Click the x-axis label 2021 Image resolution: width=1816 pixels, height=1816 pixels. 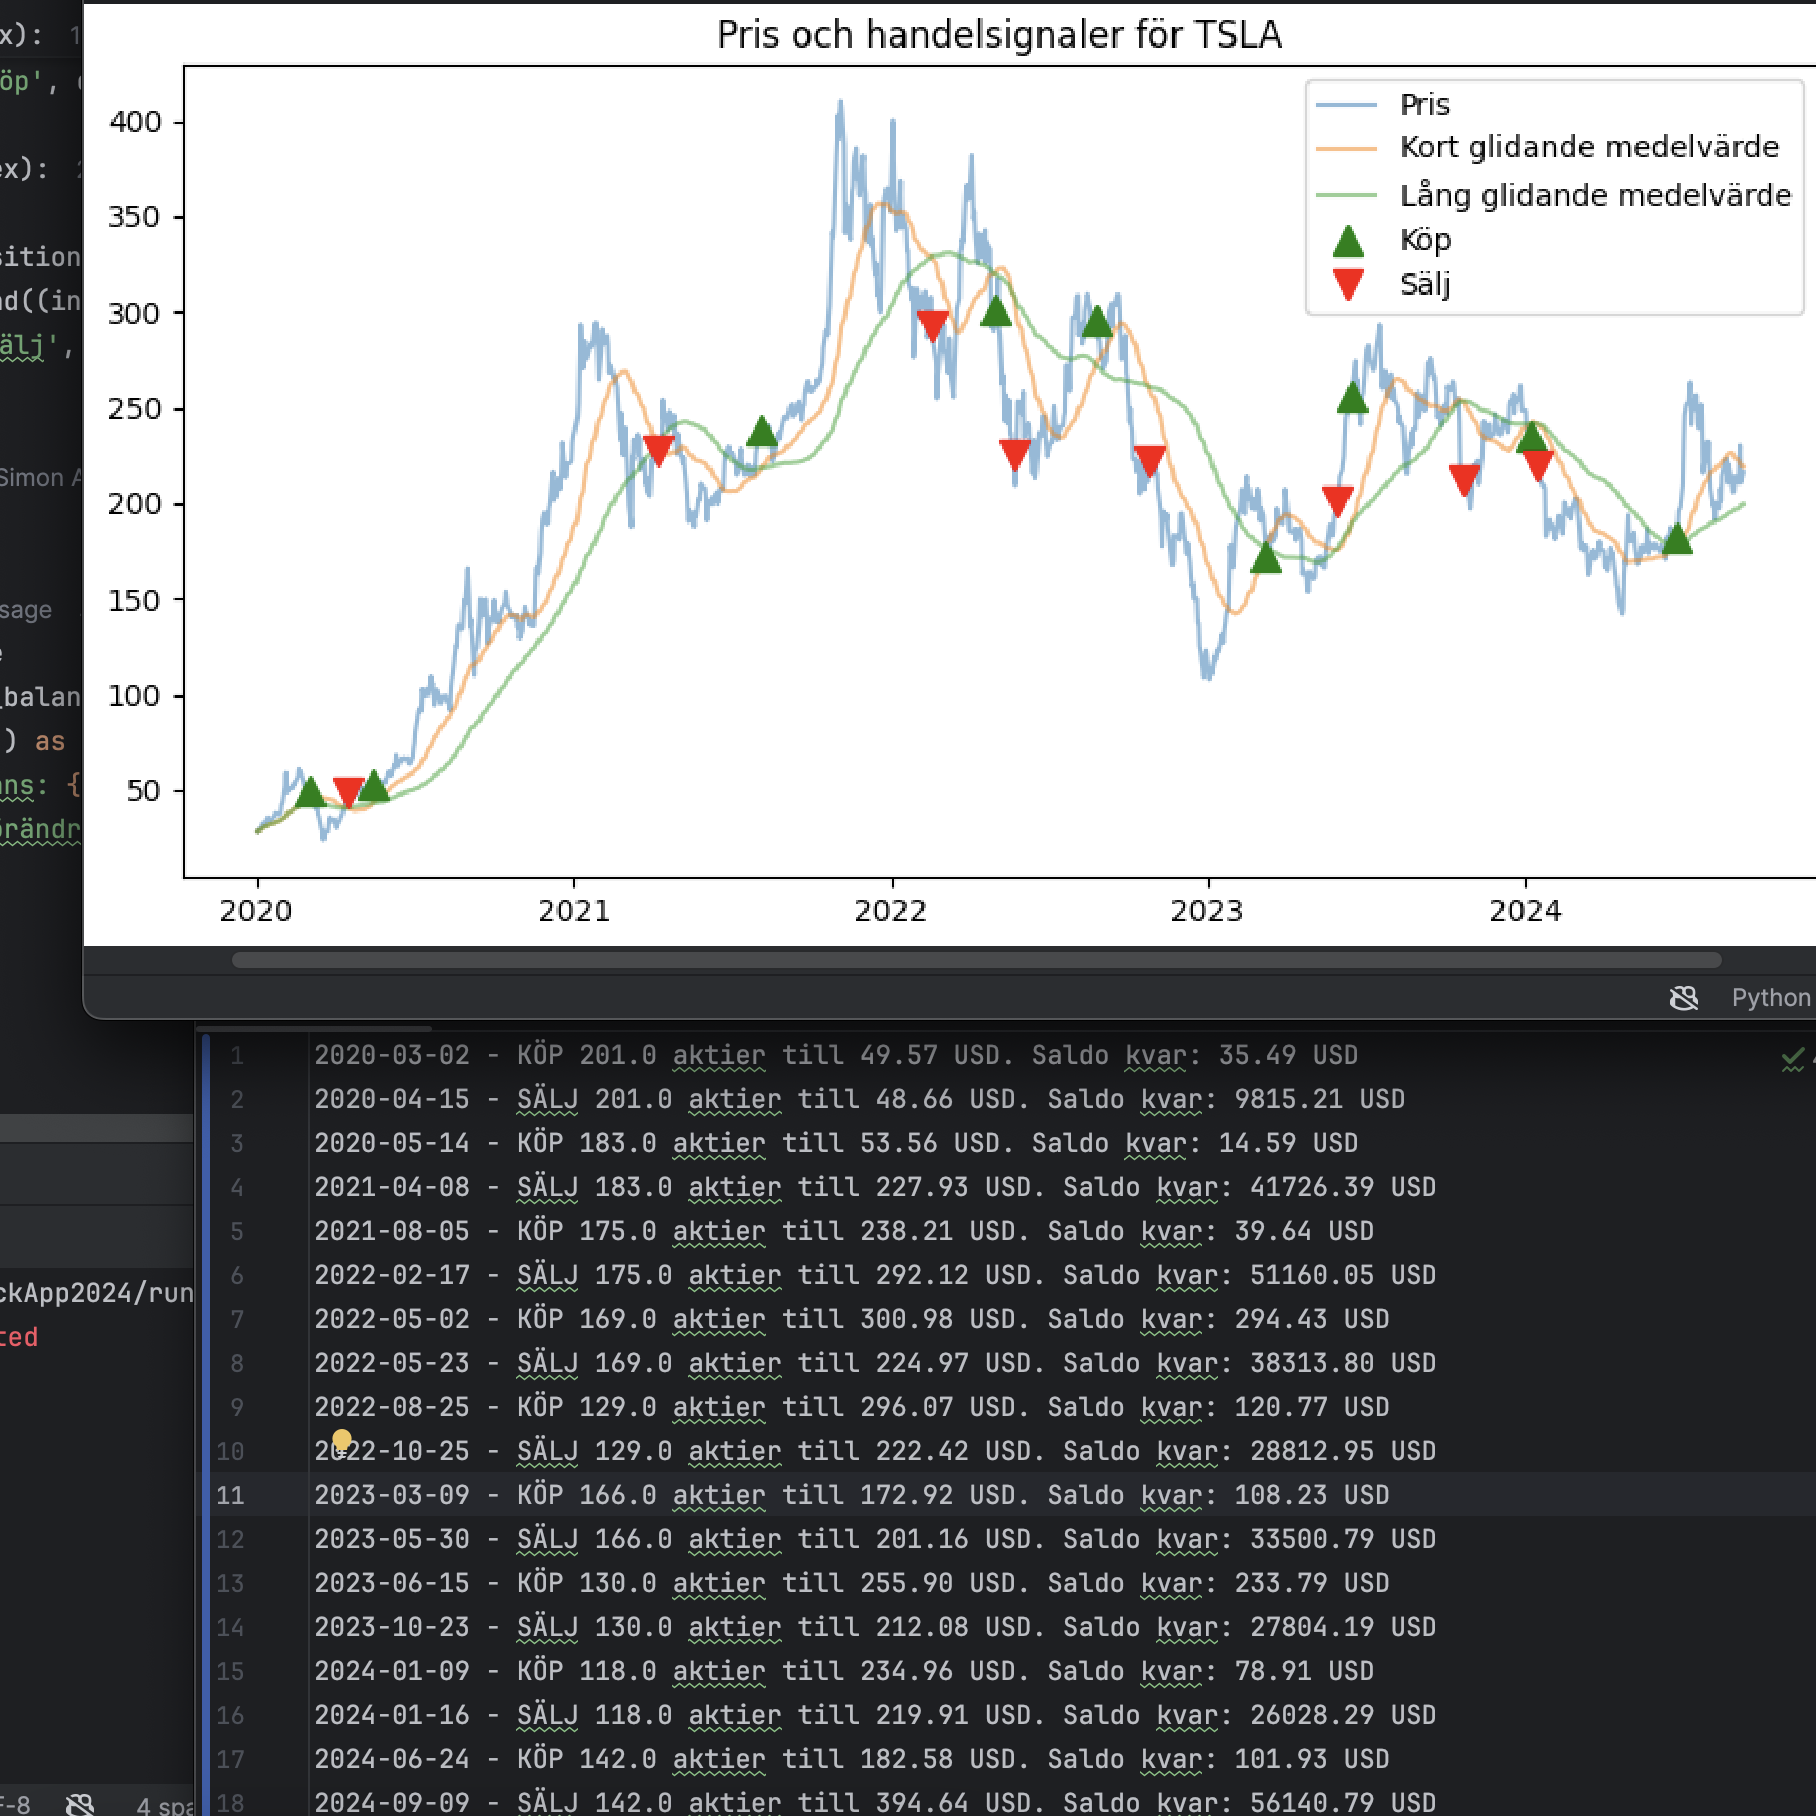point(574,911)
